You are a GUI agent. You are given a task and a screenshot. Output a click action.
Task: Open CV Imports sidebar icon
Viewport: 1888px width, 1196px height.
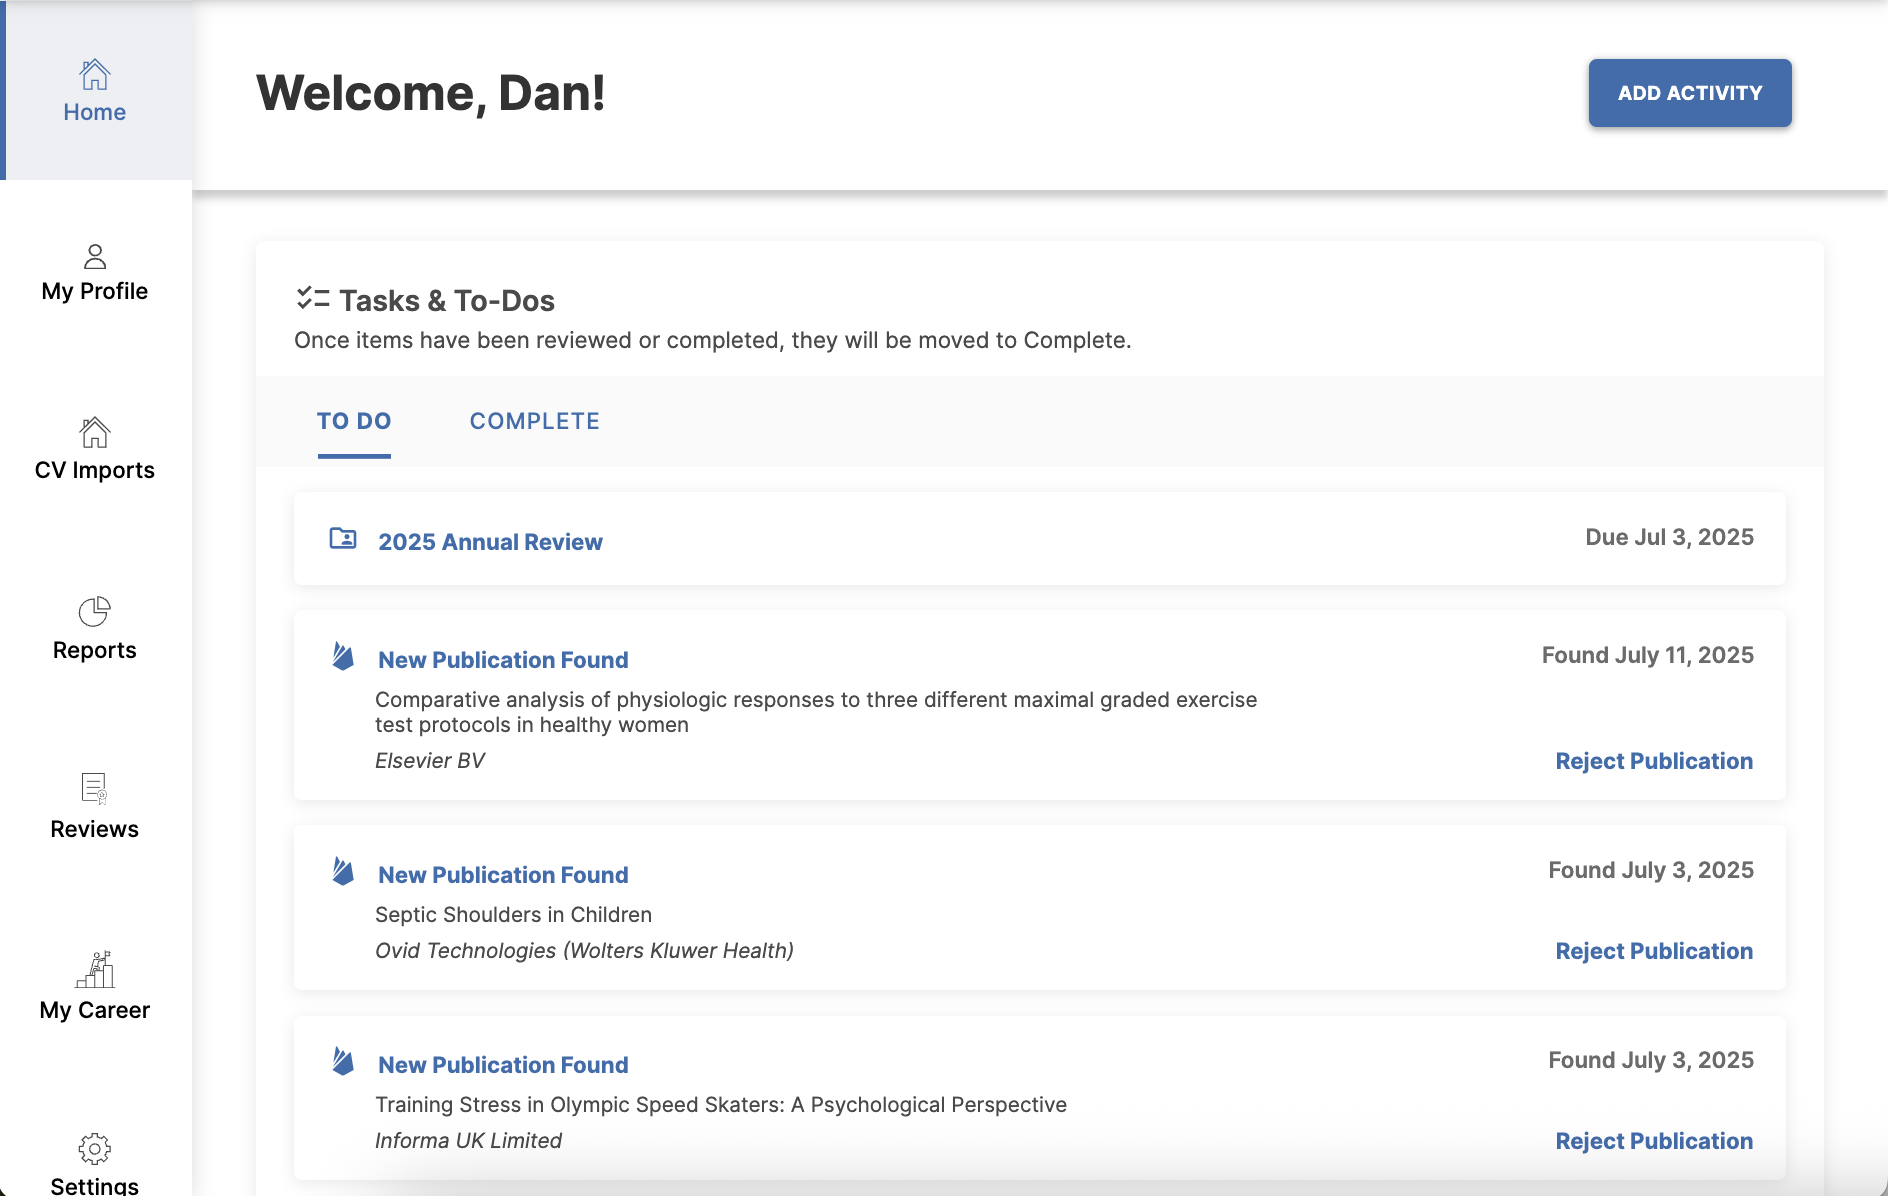tap(95, 433)
